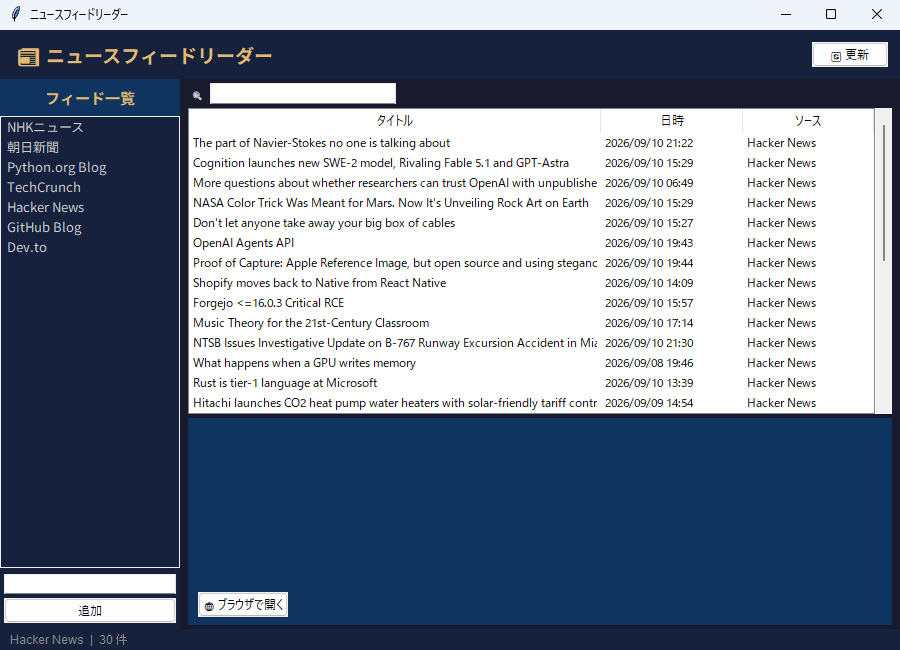The width and height of the screenshot is (900, 650).
Task: Click date cell 2026/09/10 06:49
Action: point(649,183)
